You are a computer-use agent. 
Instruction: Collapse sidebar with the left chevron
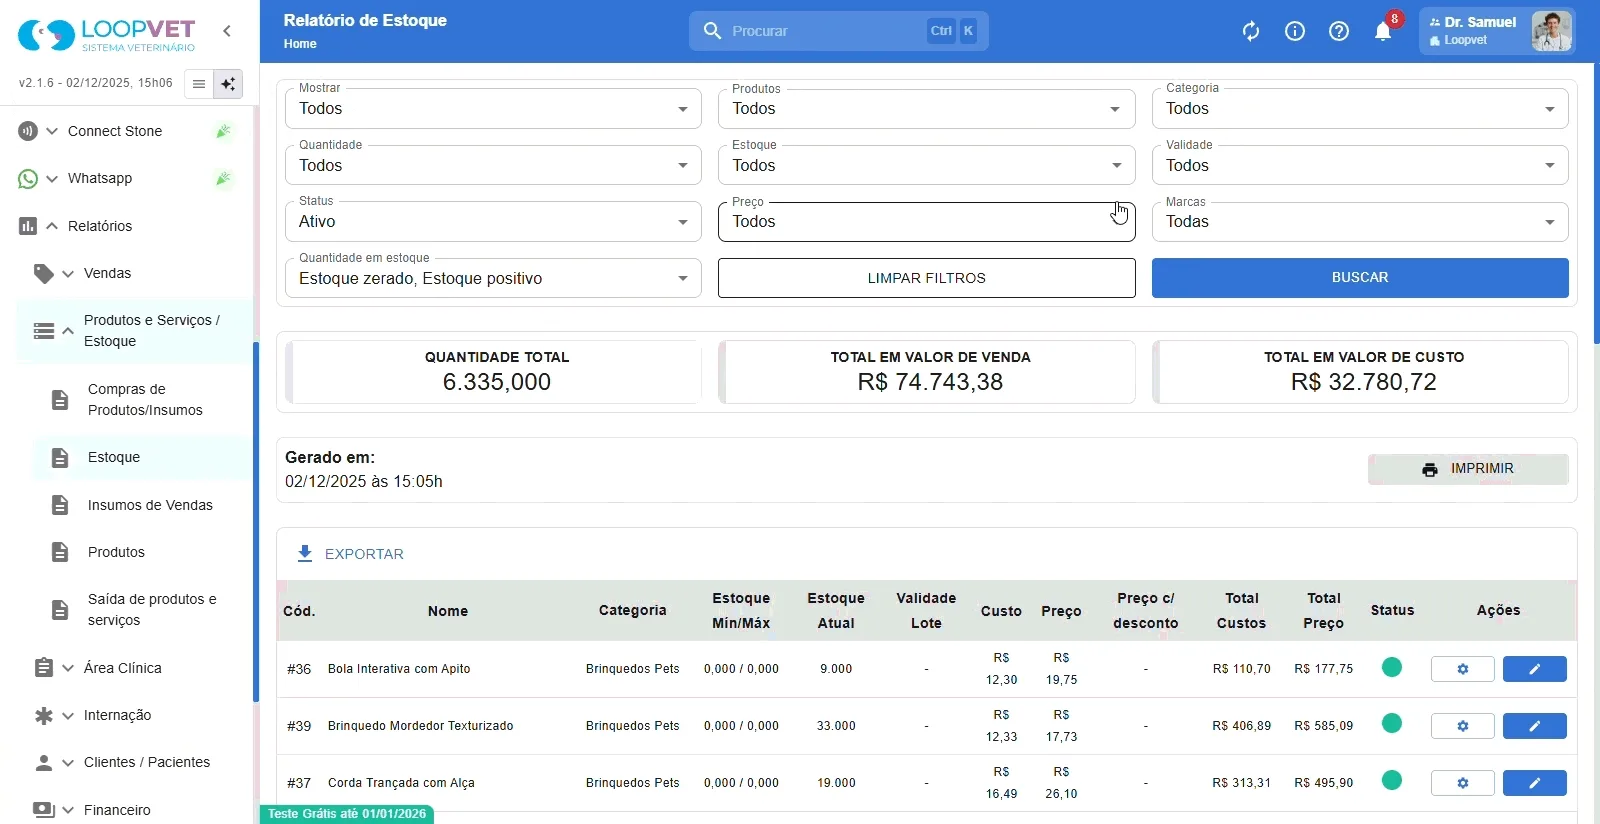(x=227, y=31)
